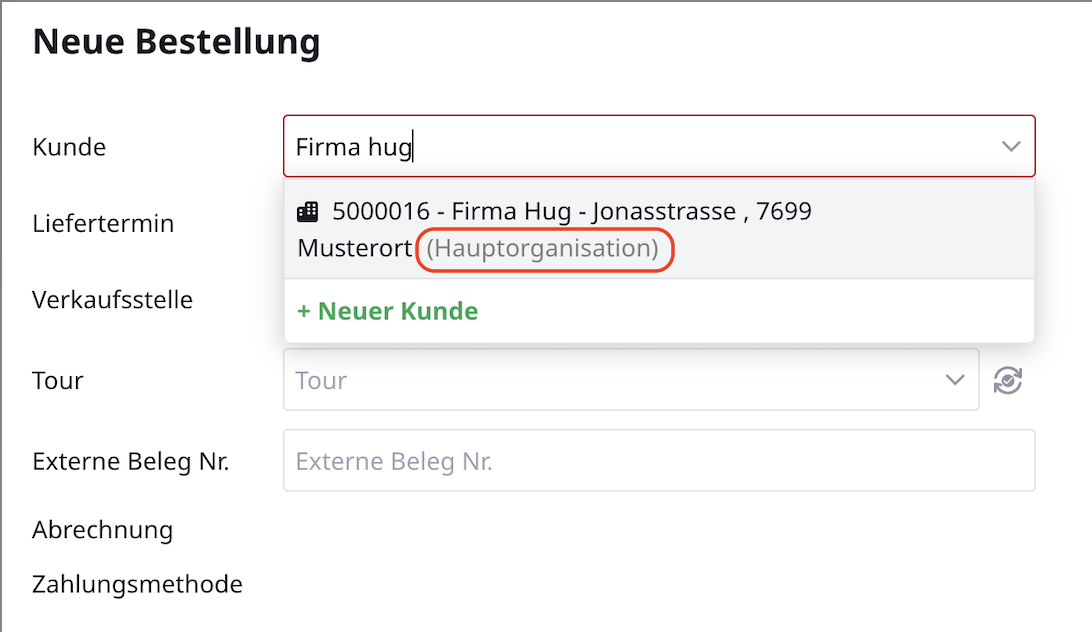Screen dimensions: 1092x632
Task: Click the Neue Bestellung heading
Action: pyautogui.click(x=177, y=42)
